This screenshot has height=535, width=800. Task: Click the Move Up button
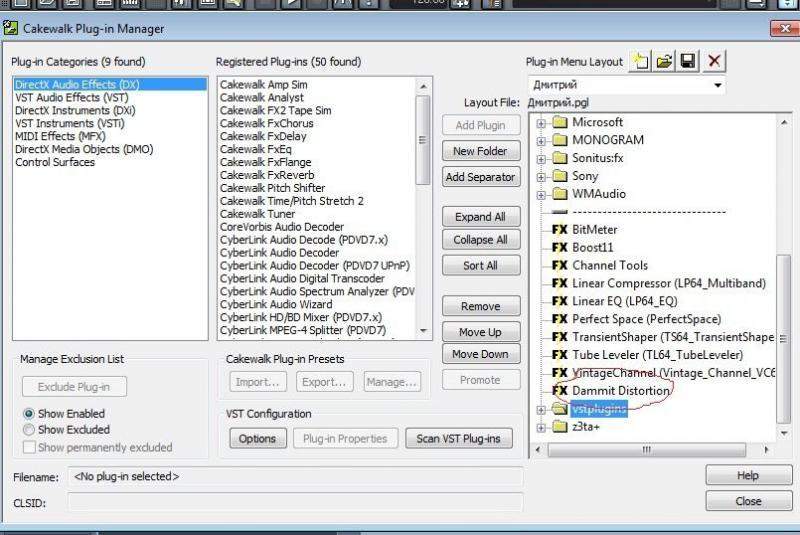(481, 332)
